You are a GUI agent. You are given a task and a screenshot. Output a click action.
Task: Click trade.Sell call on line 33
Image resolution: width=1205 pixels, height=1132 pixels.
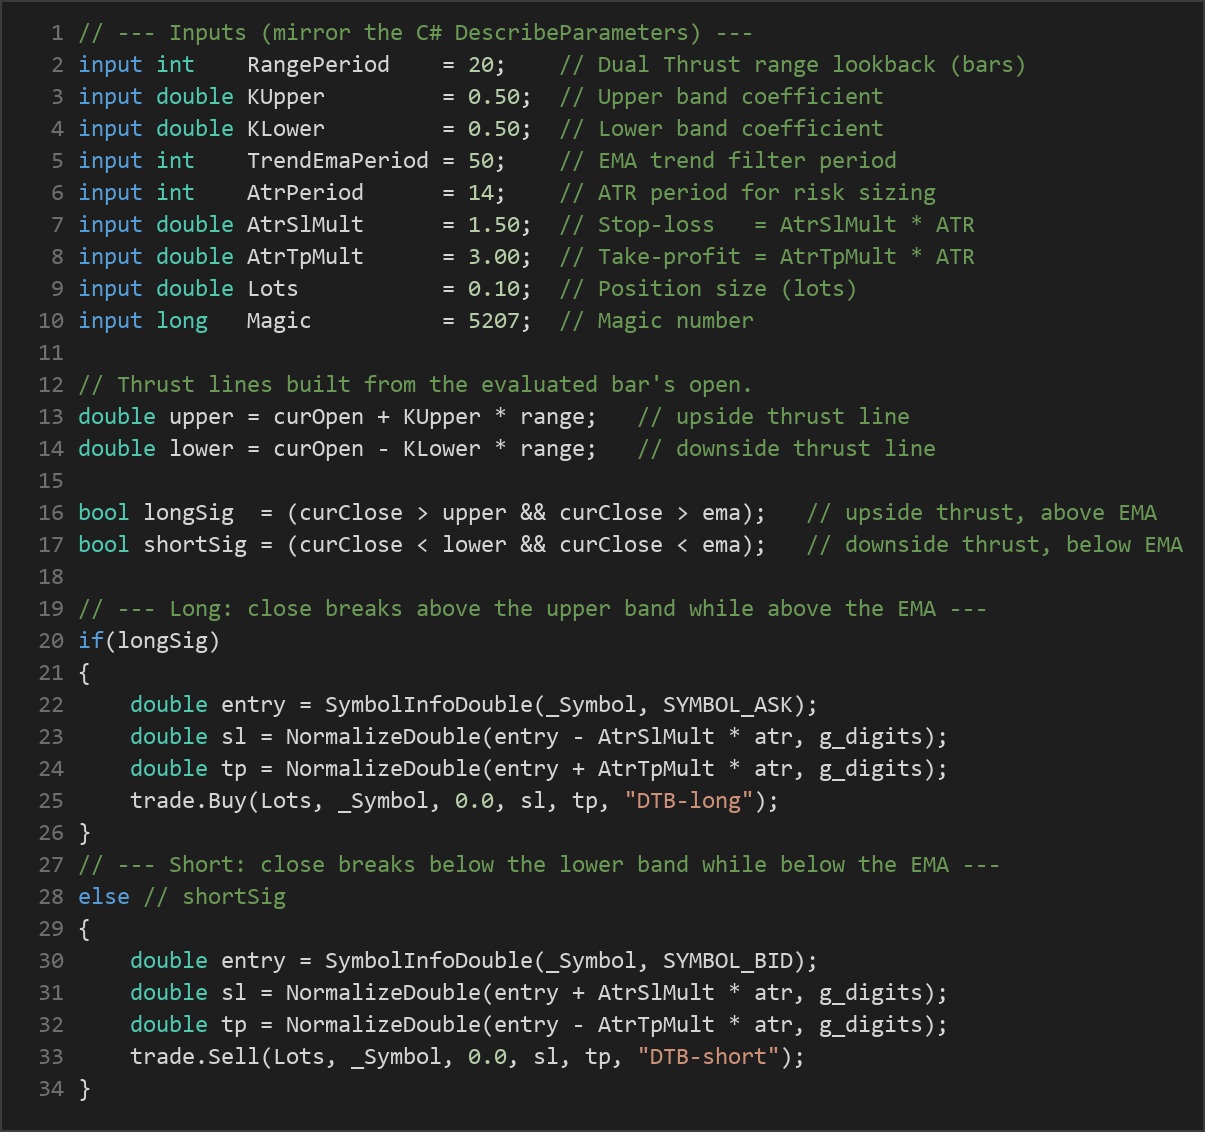coord(195,1057)
